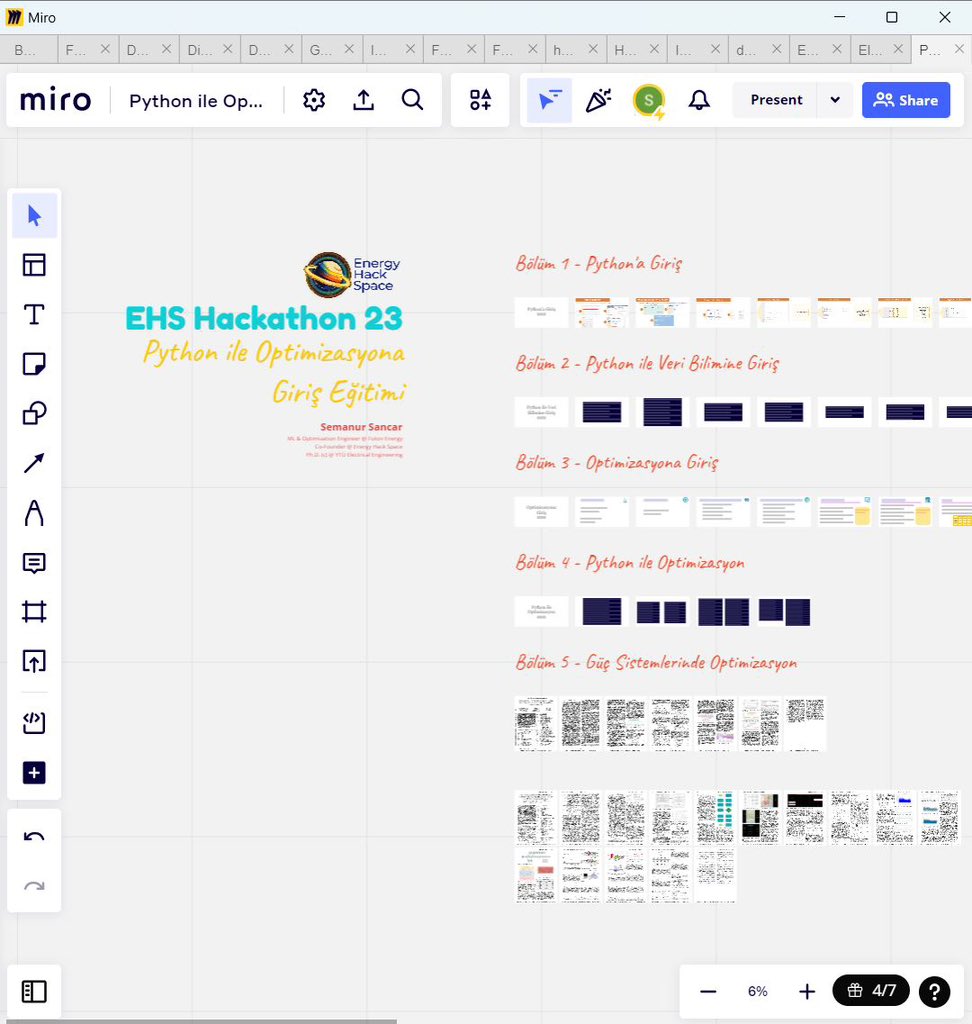Select first dark code frame under Bölüm 2
This screenshot has height=1024, width=972.
602,412
